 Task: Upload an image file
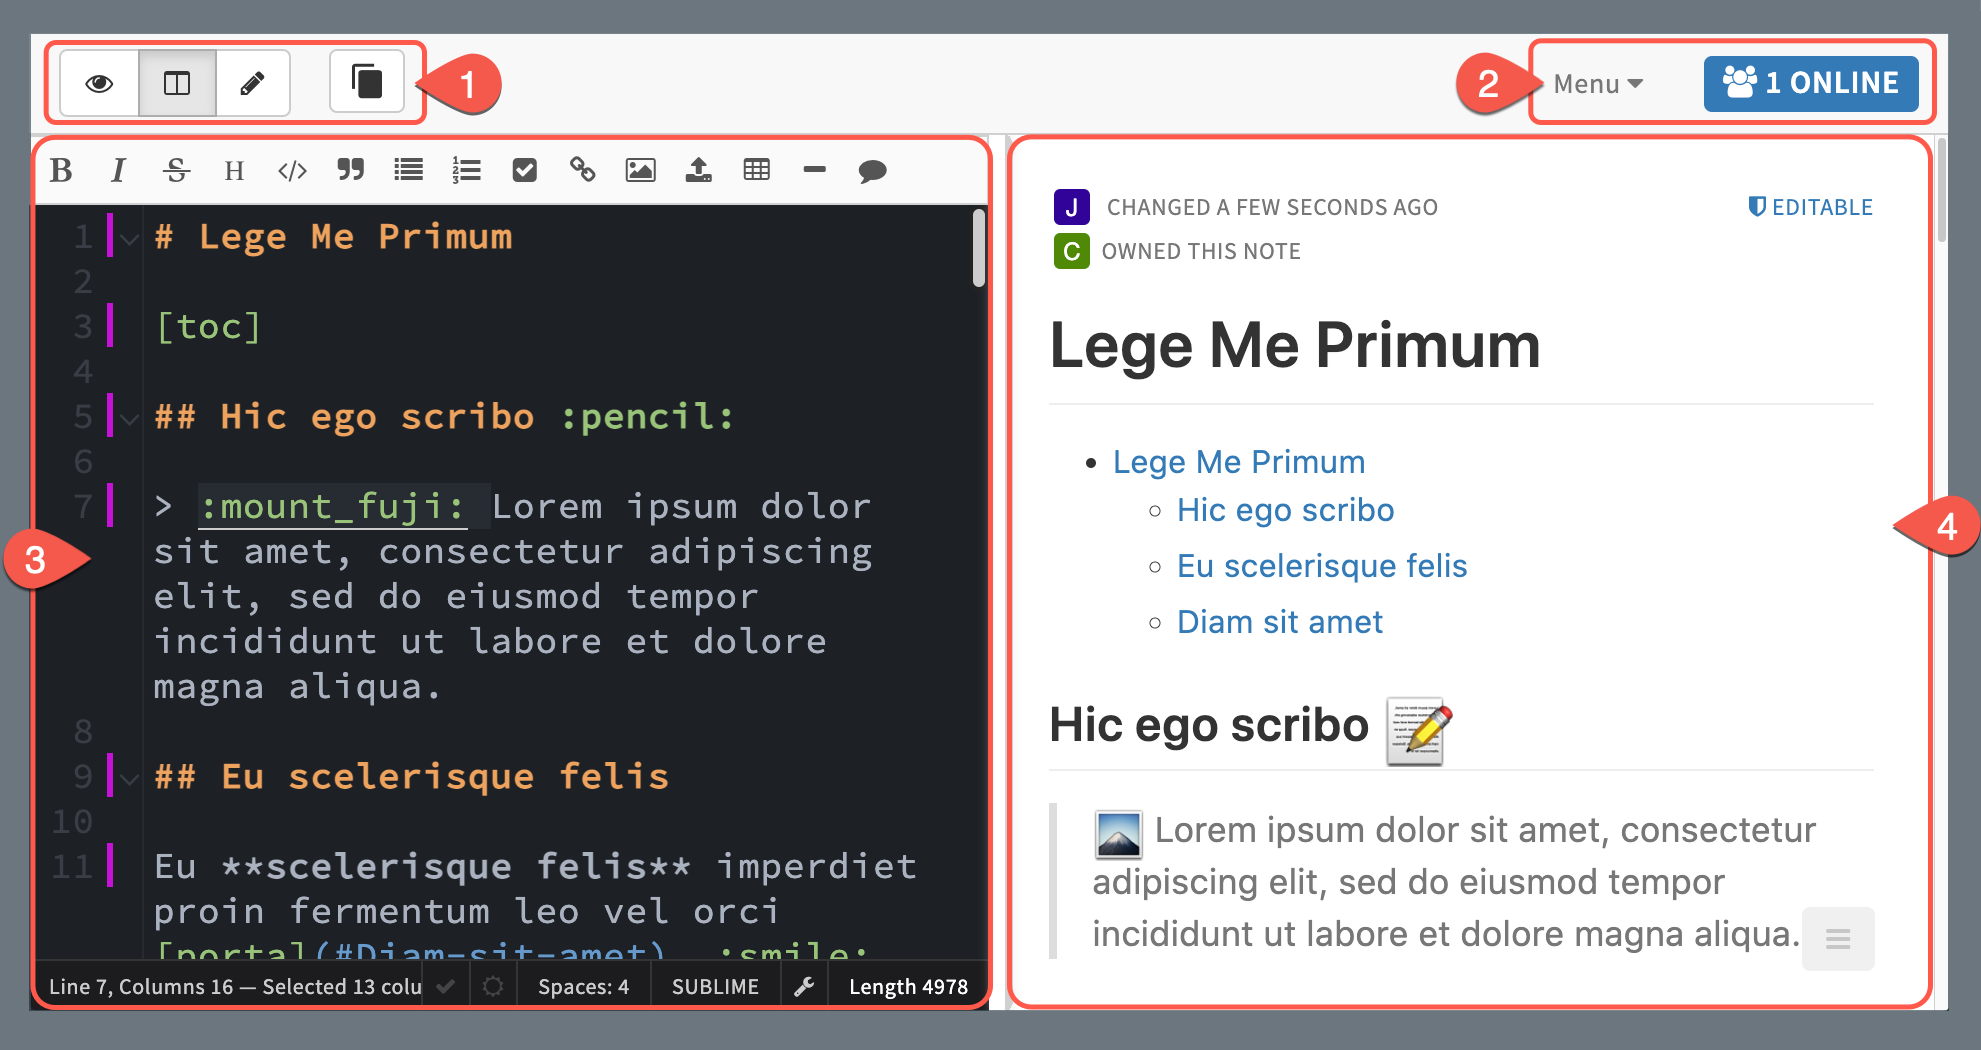(x=698, y=171)
